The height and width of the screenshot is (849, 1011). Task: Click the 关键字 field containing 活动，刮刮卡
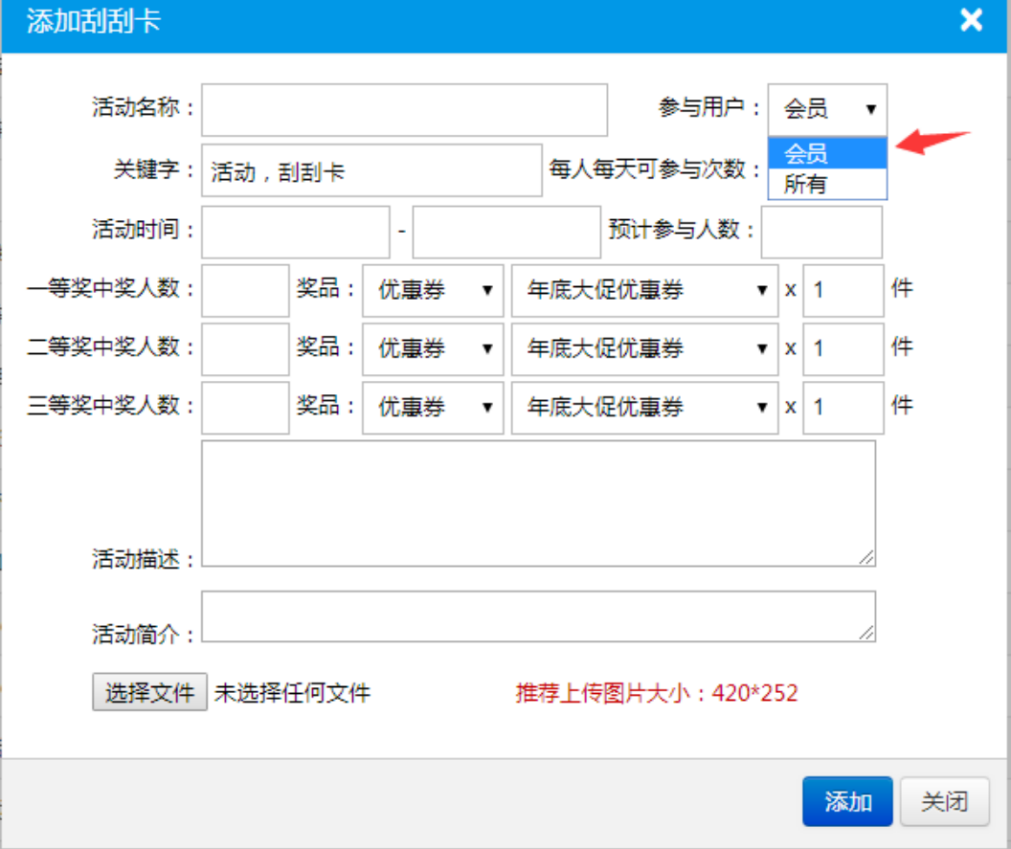pos(370,170)
